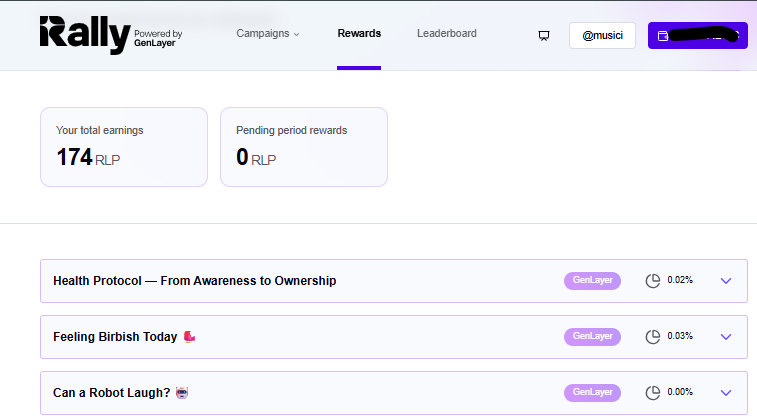Click GenLayer badge on Robot Laugh row
757x418 pixels.
click(x=592, y=392)
